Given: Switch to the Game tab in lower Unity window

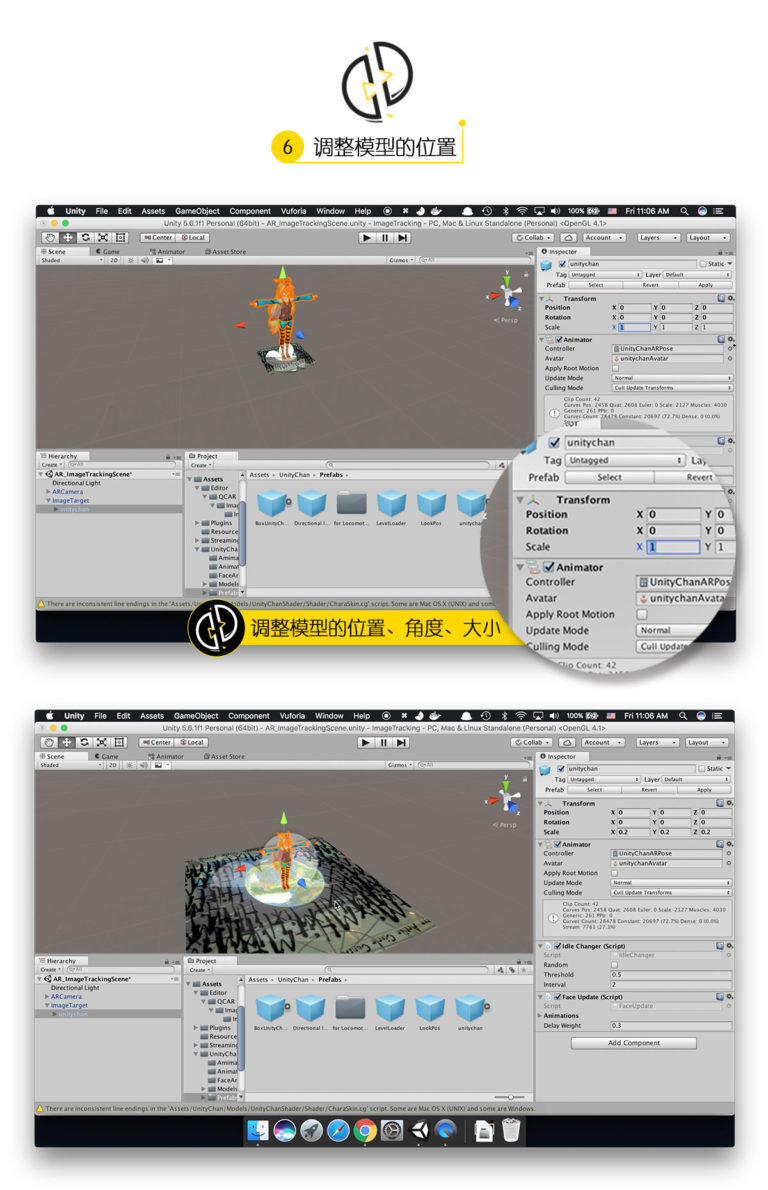Looking at the screenshot, I should pos(106,757).
